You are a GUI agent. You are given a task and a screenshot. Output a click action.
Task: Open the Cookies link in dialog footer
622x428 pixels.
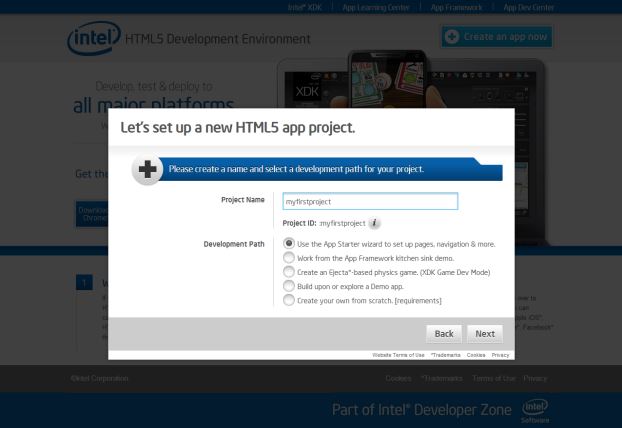(476, 355)
